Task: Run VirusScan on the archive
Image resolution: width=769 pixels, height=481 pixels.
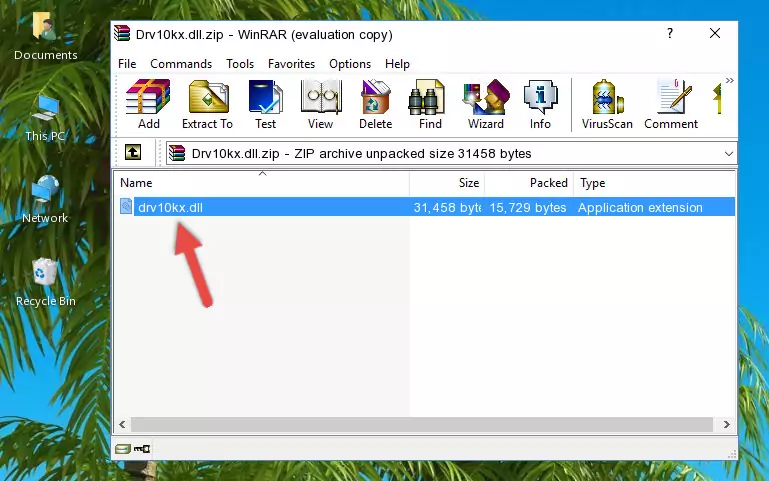Action: point(607,104)
